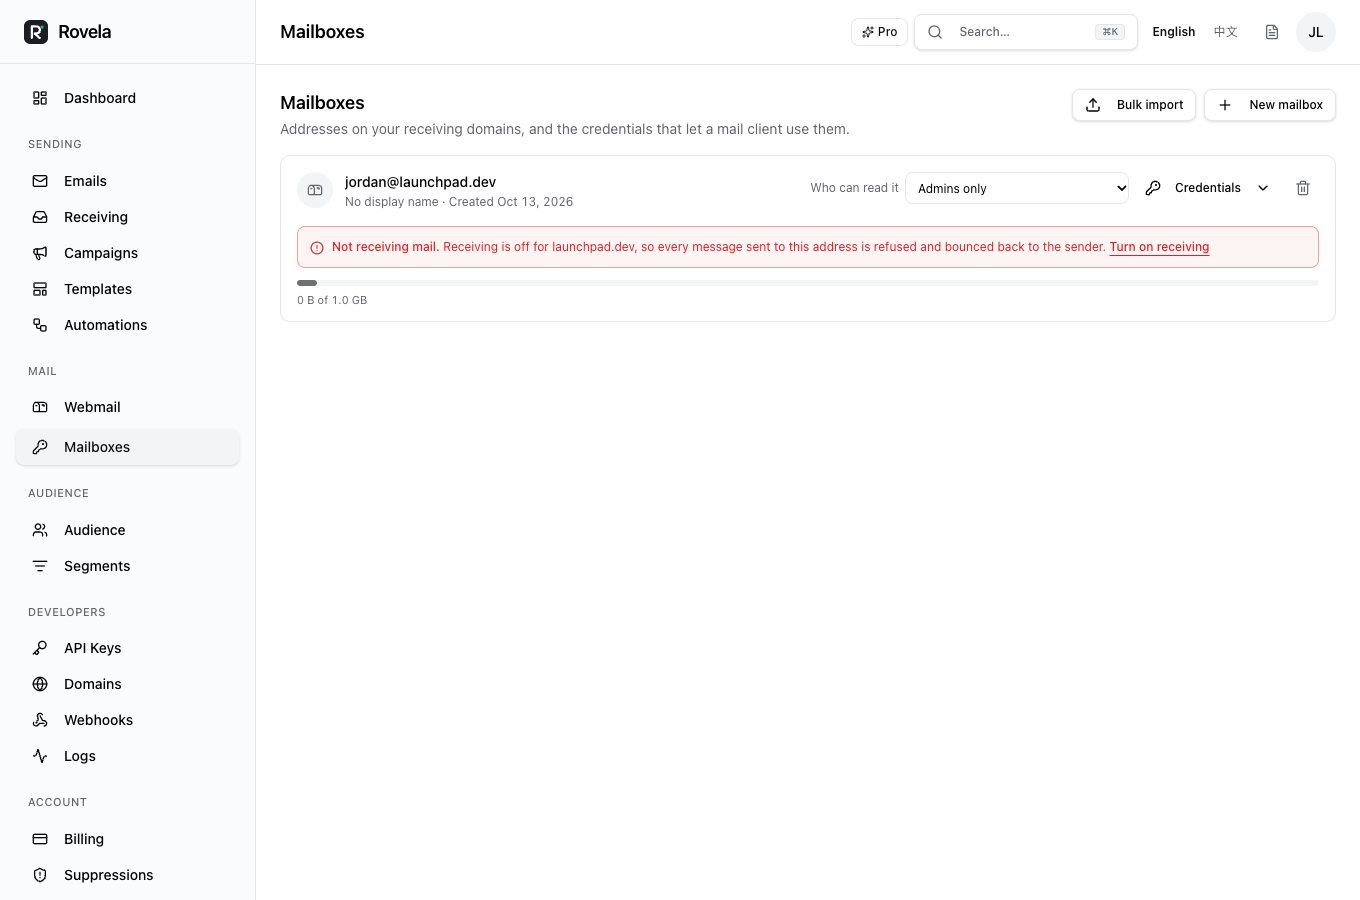
Task: Follow the 'Turn on receiving' link
Action: tap(1159, 247)
